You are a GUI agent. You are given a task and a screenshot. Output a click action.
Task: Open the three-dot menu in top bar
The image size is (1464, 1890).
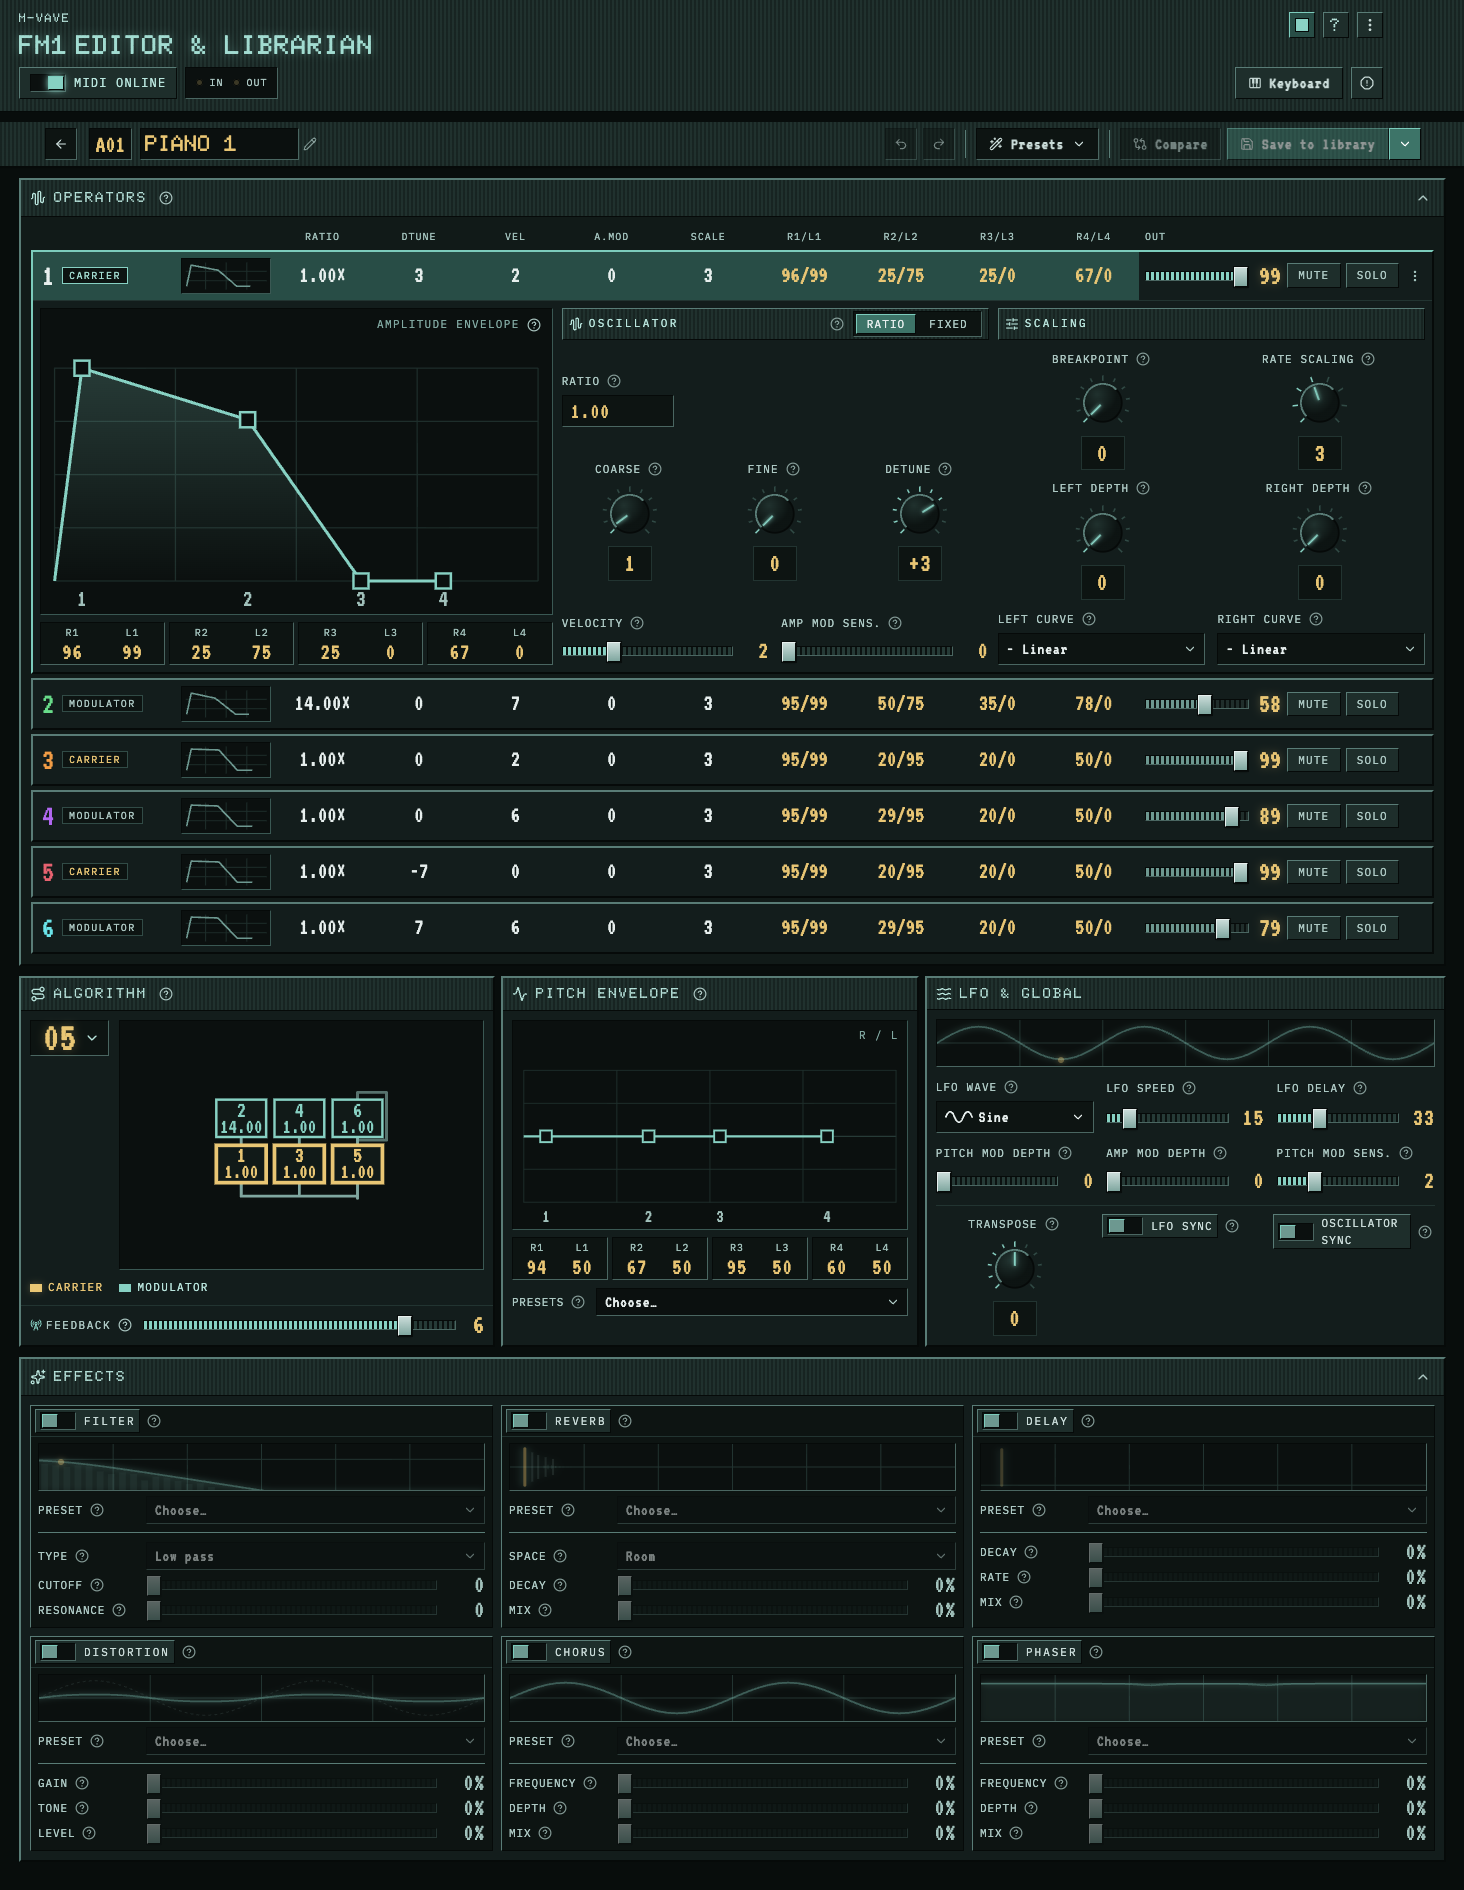coord(1370,25)
